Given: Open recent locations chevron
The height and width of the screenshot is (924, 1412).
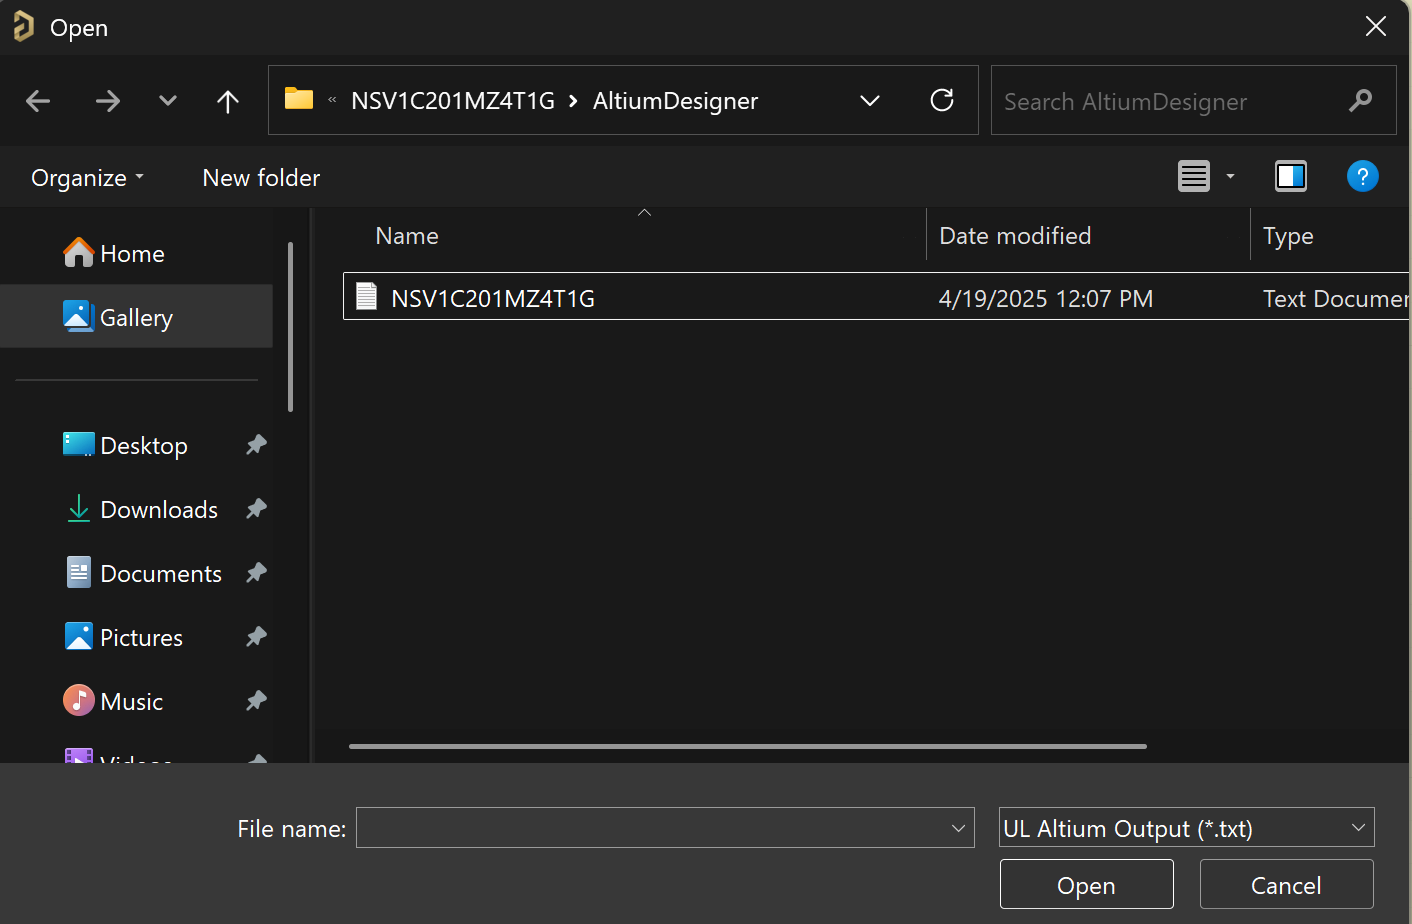Looking at the screenshot, I should (168, 101).
